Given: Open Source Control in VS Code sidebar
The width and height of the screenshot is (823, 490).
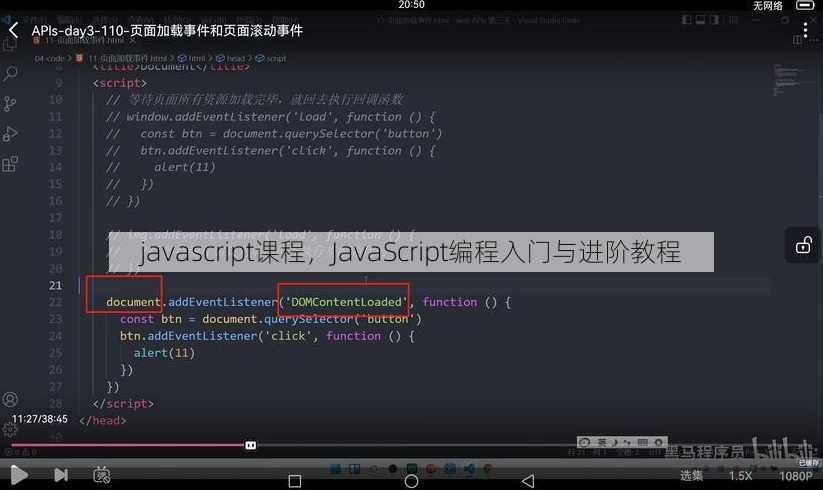Looking at the screenshot, I should [x=10, y=103].
